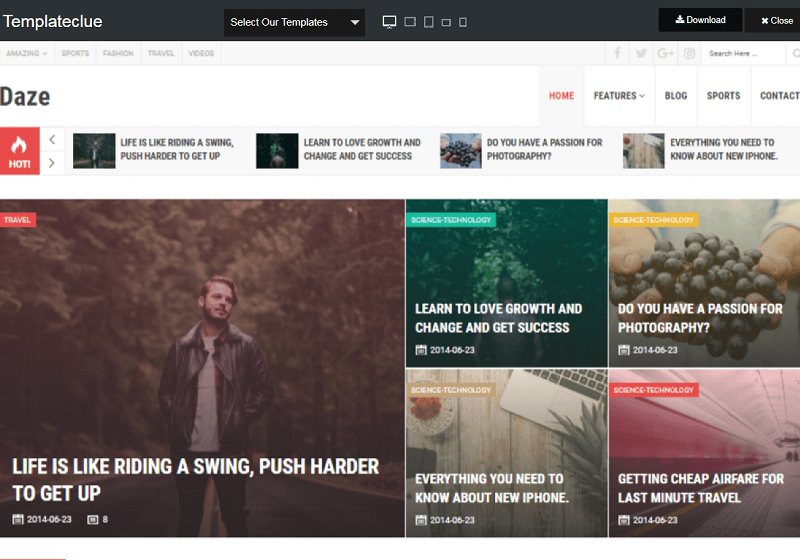This screenshot has width=800, height=560.
Task: Open the SPORTS main navigation item
Action: click(723, 96)
